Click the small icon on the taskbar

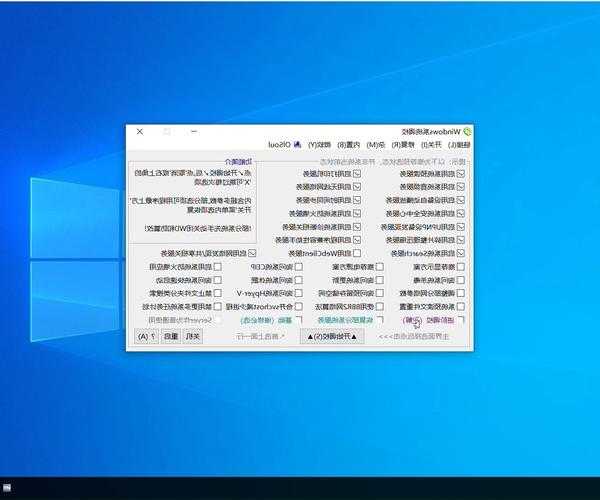click(x=7, y=489)
